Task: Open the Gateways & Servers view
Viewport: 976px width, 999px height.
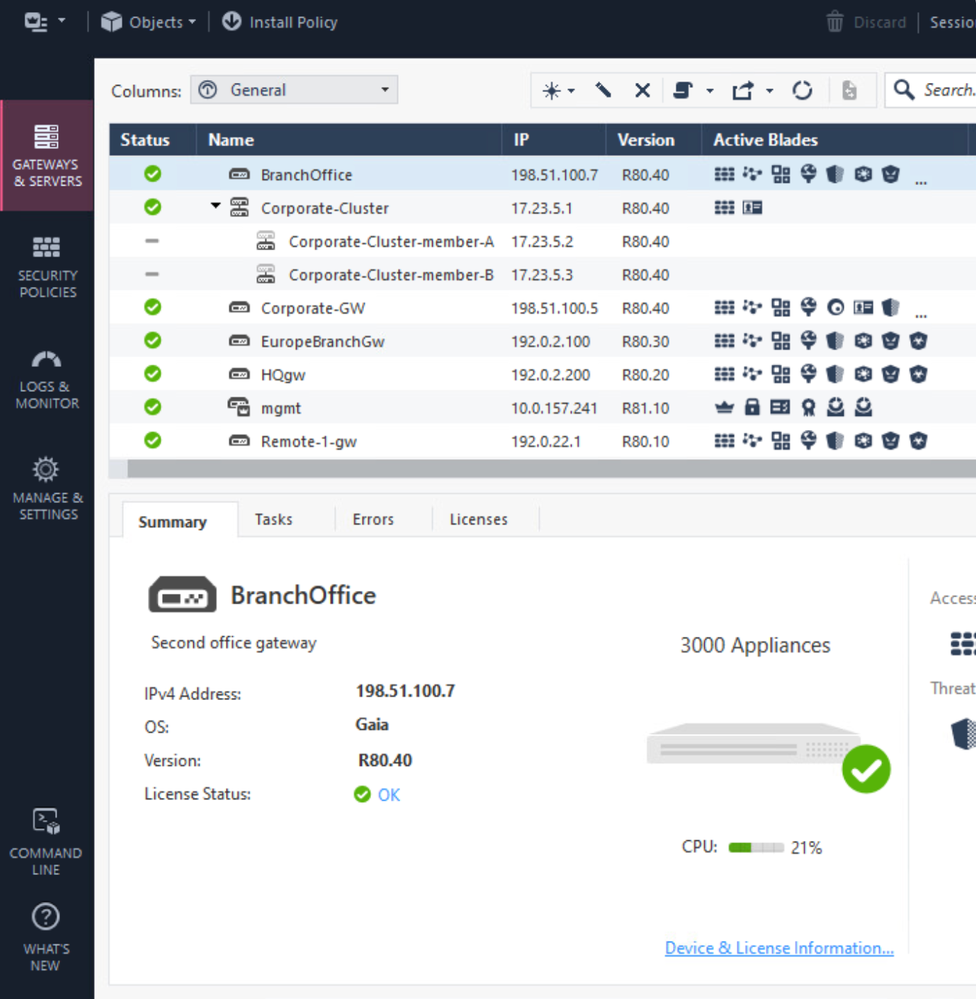Action: [x=47, y=155]
